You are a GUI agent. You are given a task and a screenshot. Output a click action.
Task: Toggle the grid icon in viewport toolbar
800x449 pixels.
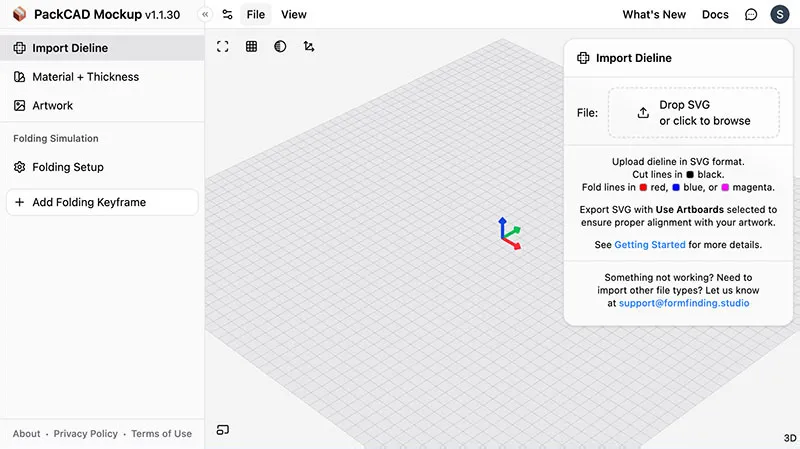tap(252, 47)
